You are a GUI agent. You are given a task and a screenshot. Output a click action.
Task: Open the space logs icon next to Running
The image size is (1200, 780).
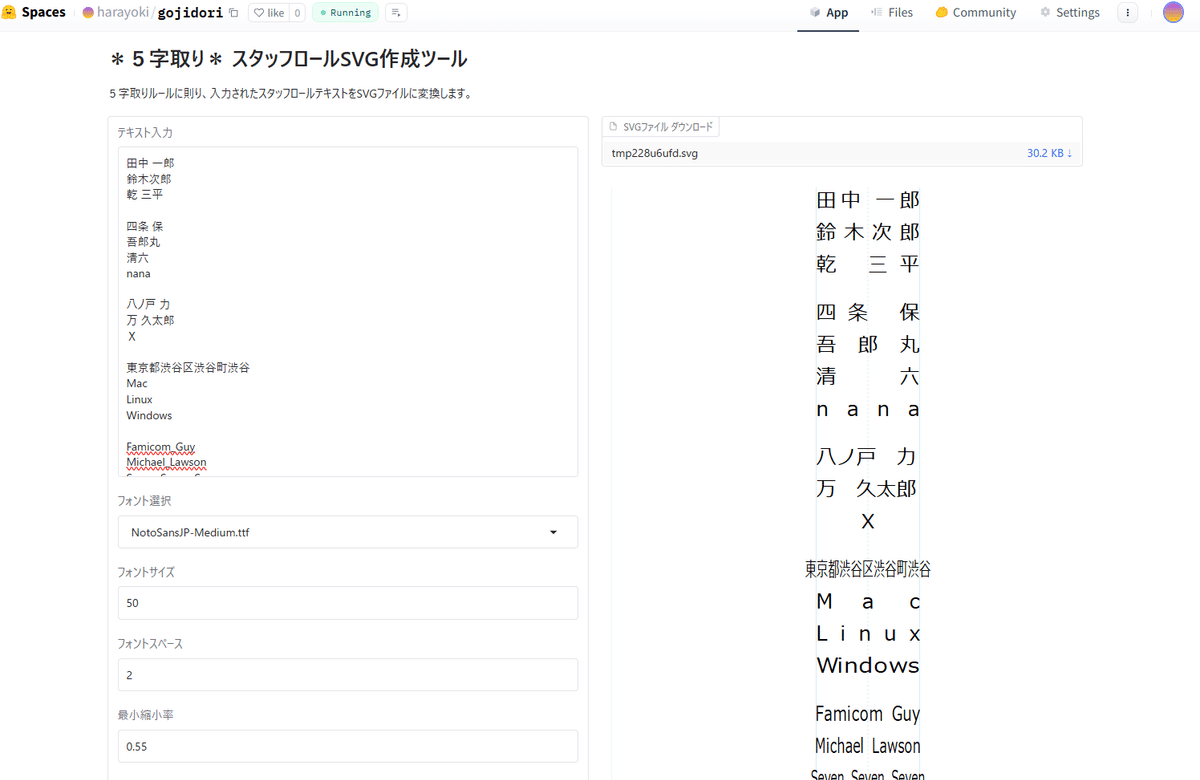coord(394,12)
